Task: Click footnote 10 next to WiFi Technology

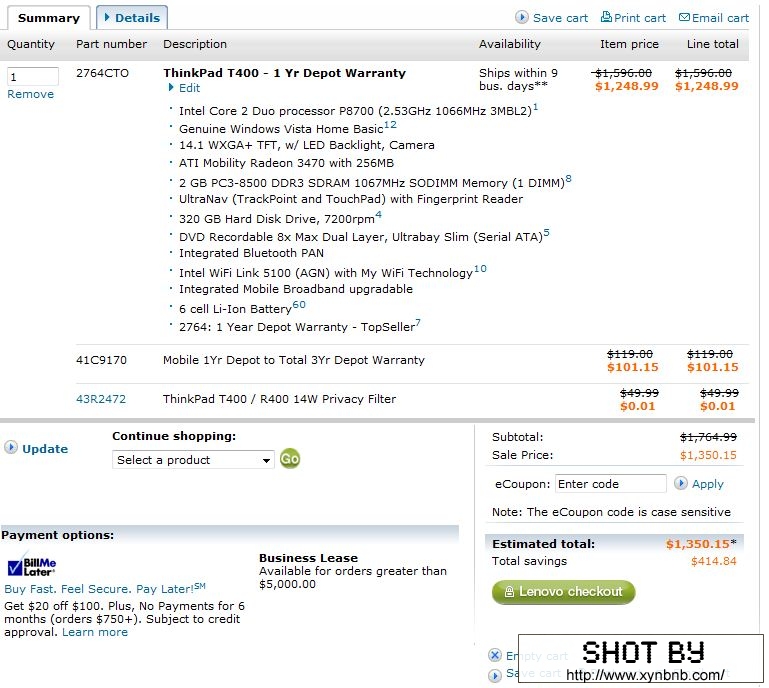Action: pos(480,268)
